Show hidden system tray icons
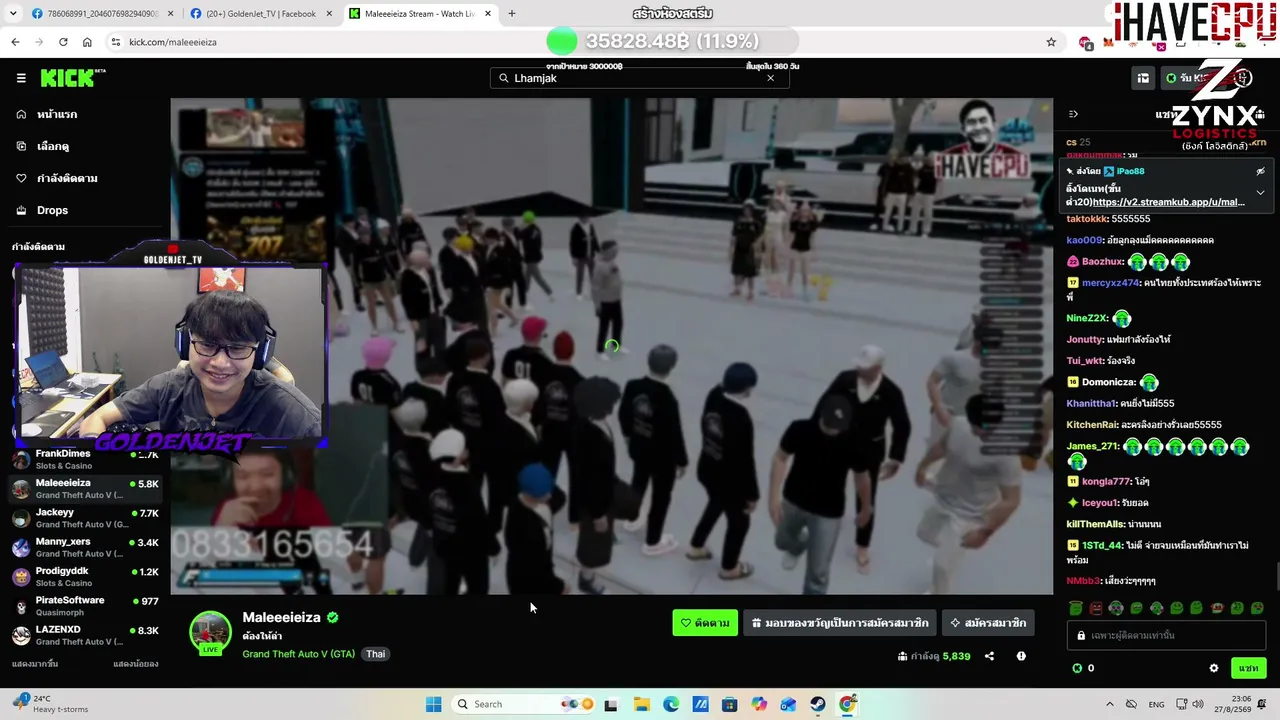 point(1109,704)
